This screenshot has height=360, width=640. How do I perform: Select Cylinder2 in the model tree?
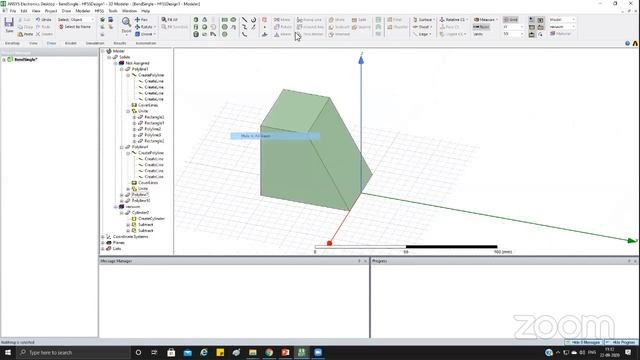tap(140, 213)
